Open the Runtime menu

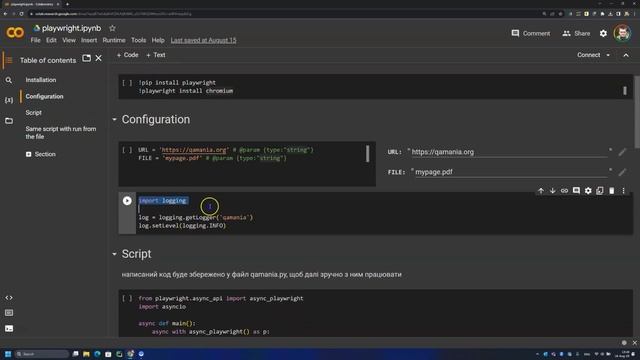pyautogui.click(x=114, y=40)
